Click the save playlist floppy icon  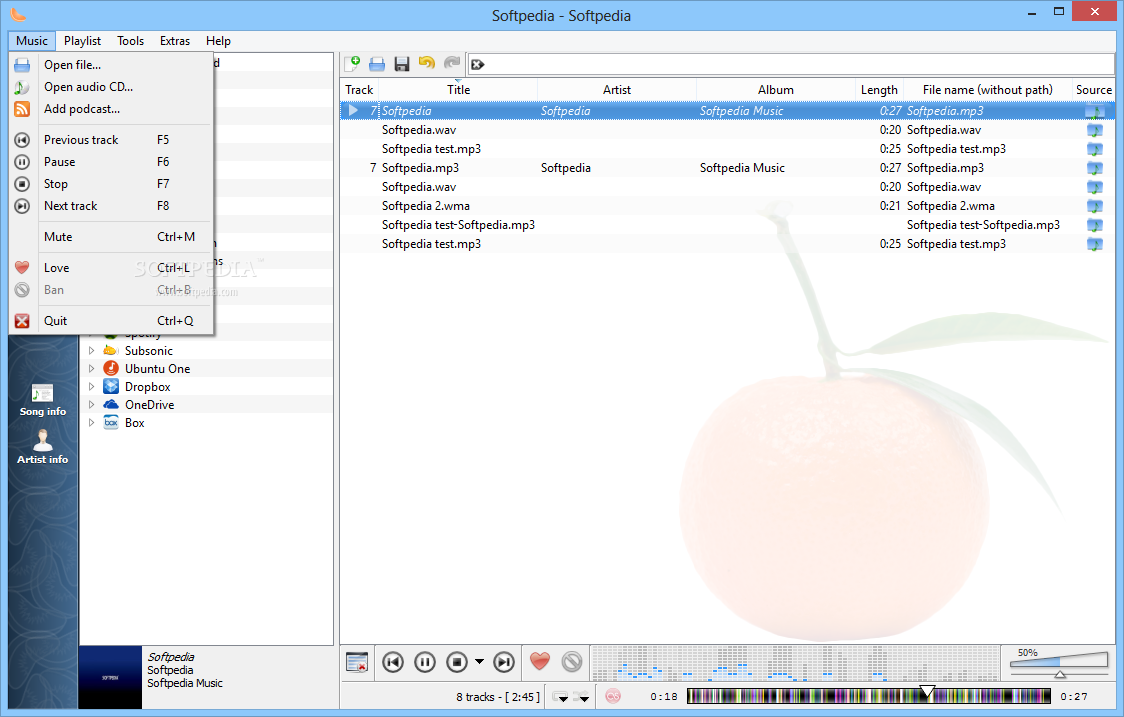click(401, 65)
